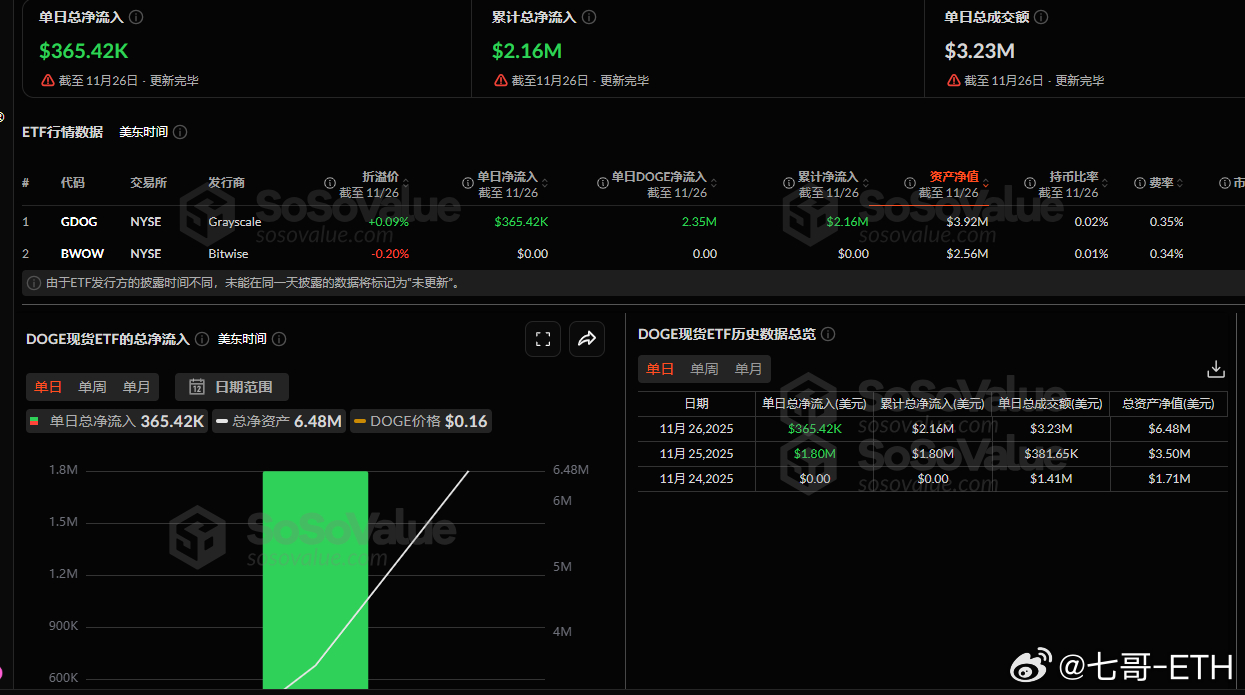Click info icon left of 累计净流入 header
The width and height of the screenshot is (1245, 695).
(x=789, y=183)
